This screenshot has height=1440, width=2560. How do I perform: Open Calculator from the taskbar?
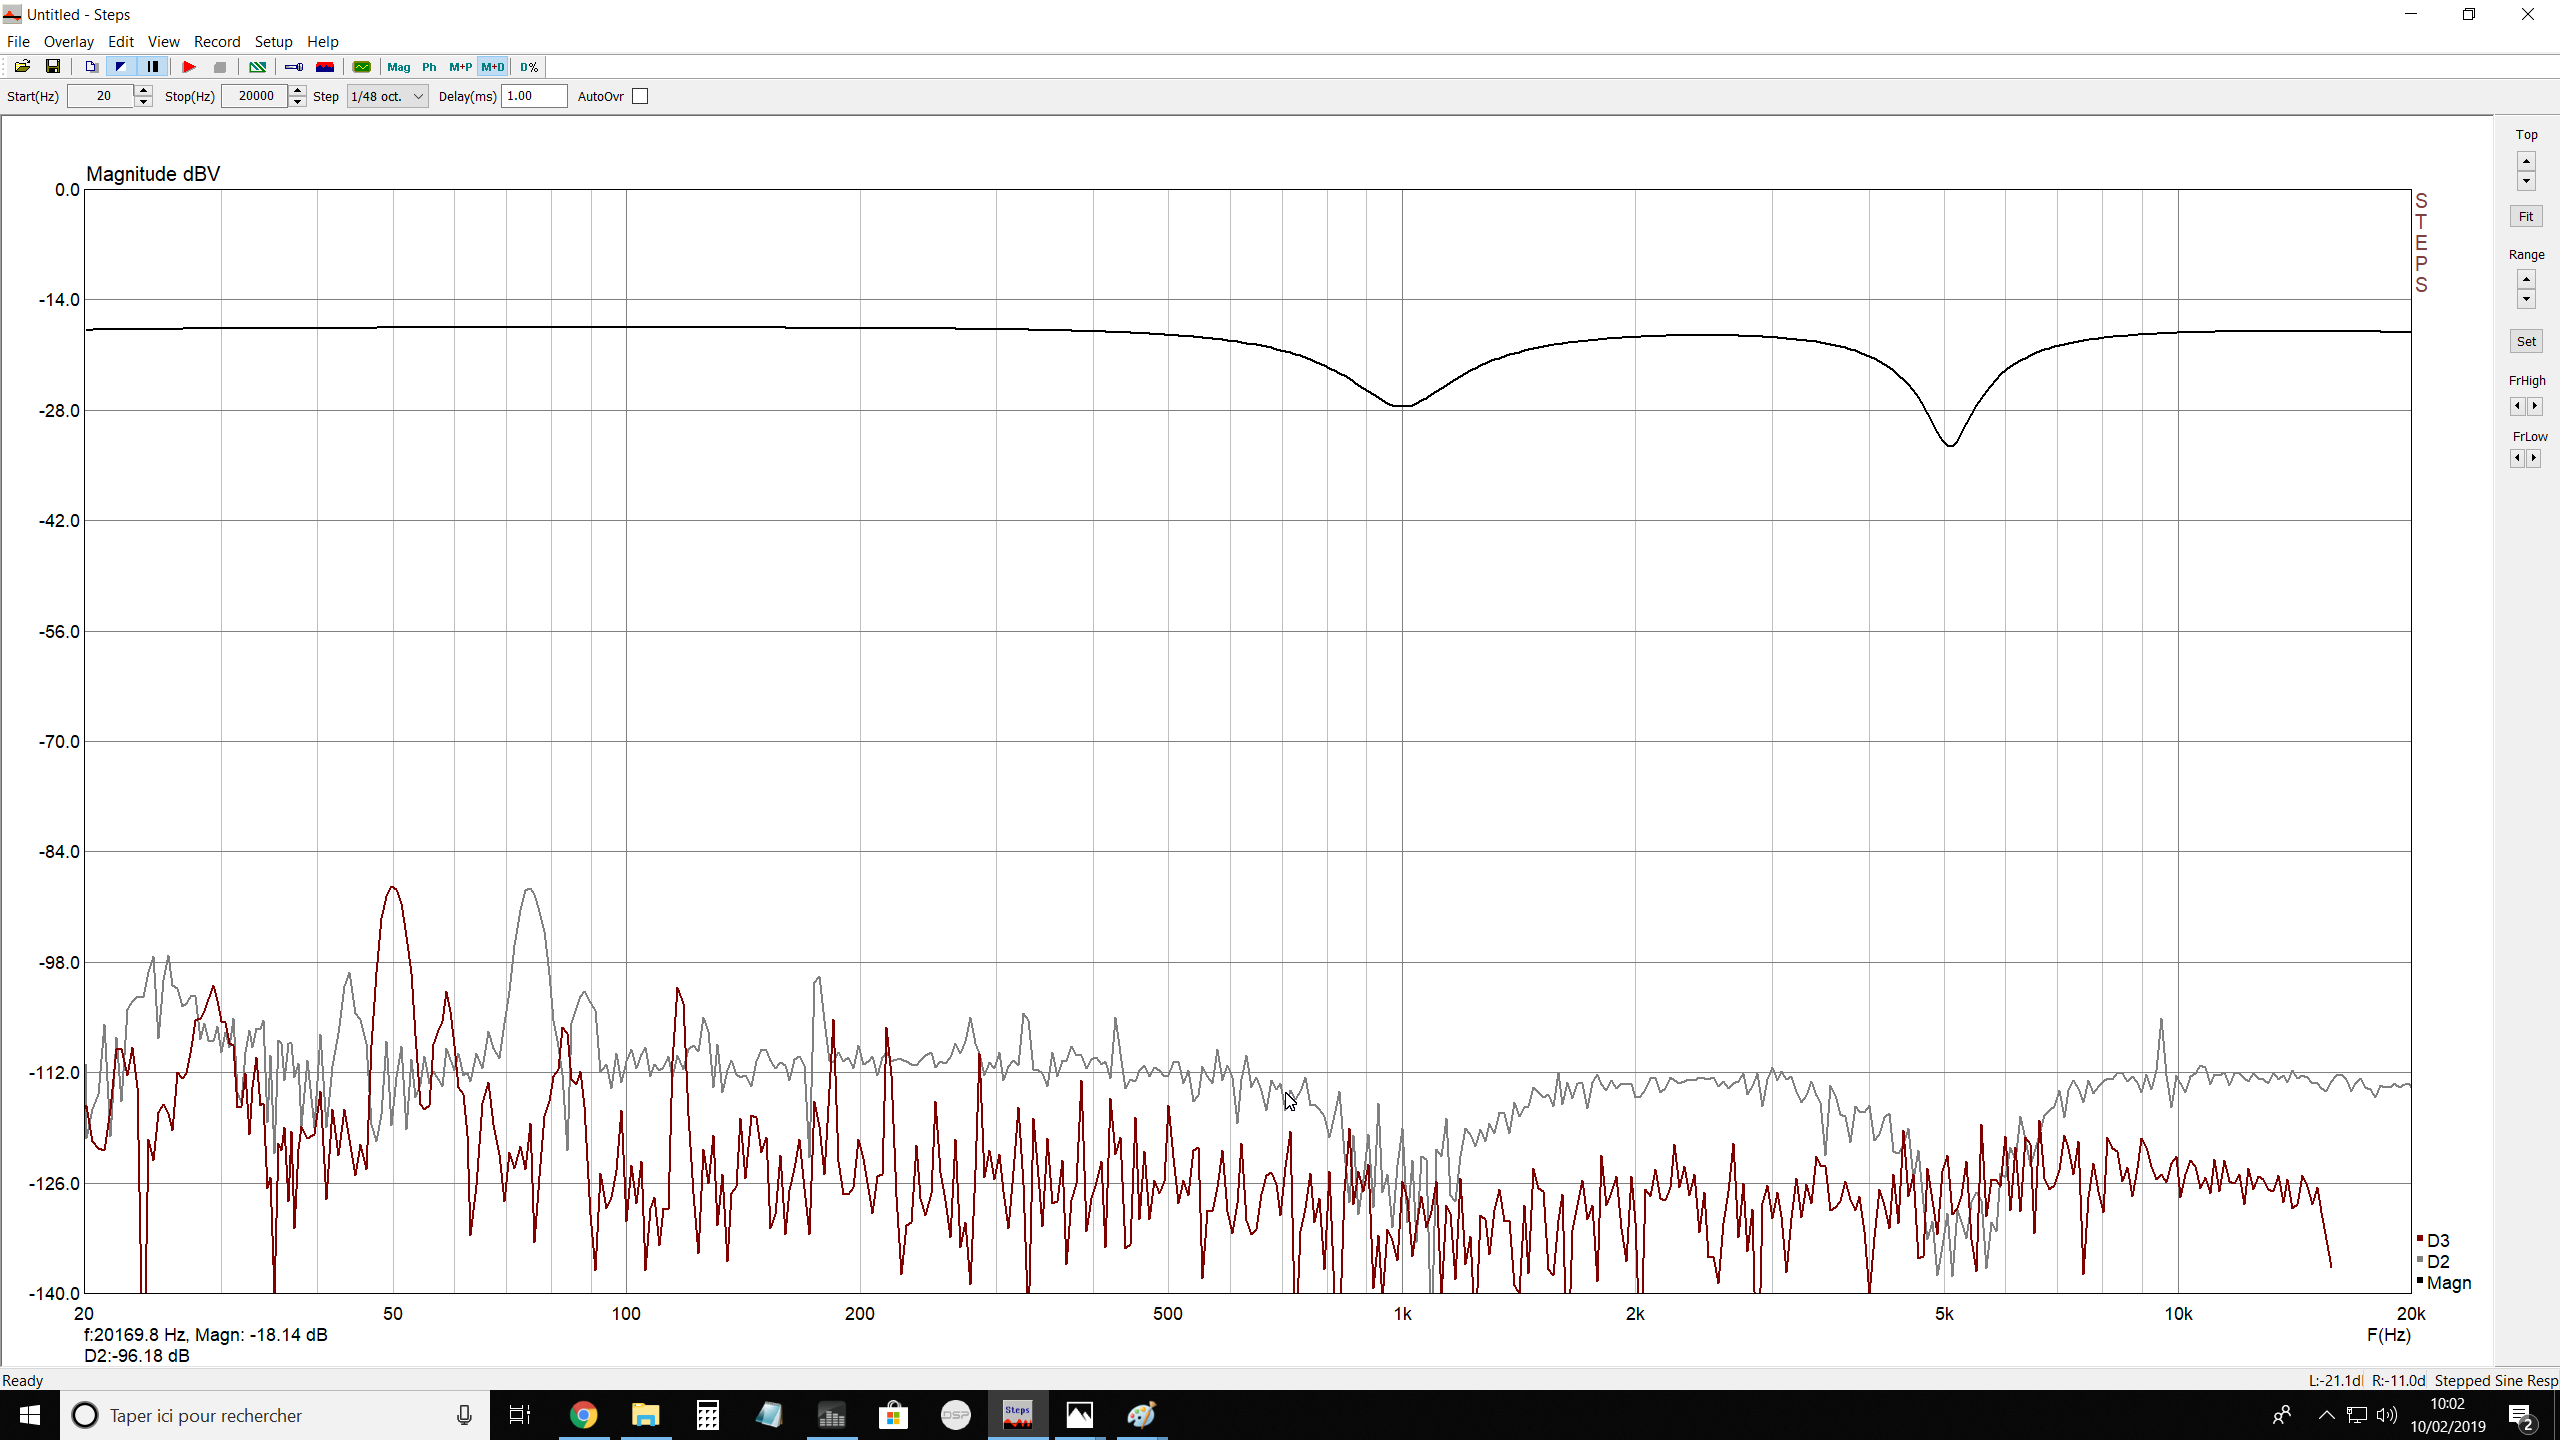point(708,1415)
